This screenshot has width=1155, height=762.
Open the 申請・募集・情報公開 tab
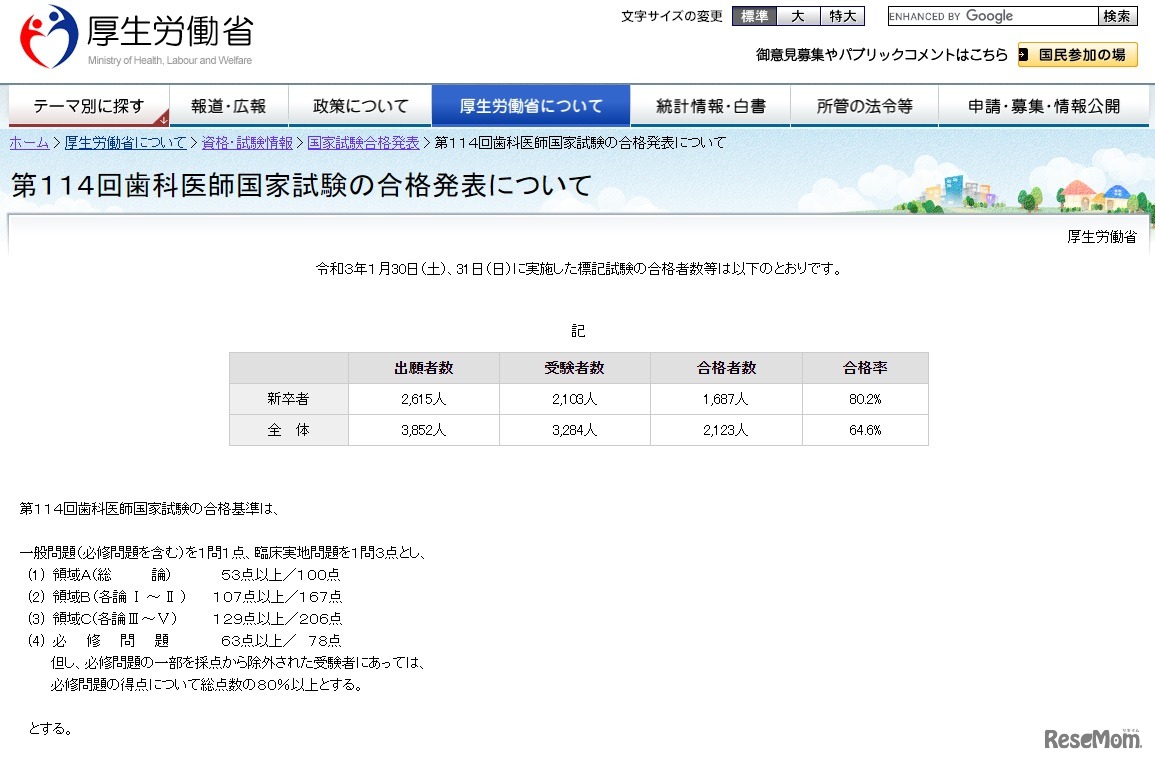[x=1043, y=106]
